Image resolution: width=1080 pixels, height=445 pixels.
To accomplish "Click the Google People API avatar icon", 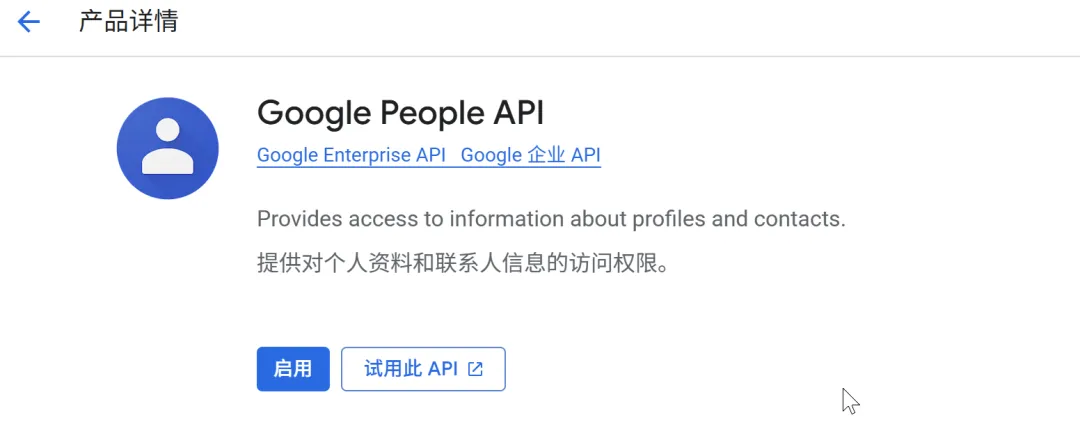I will (168, 148).
